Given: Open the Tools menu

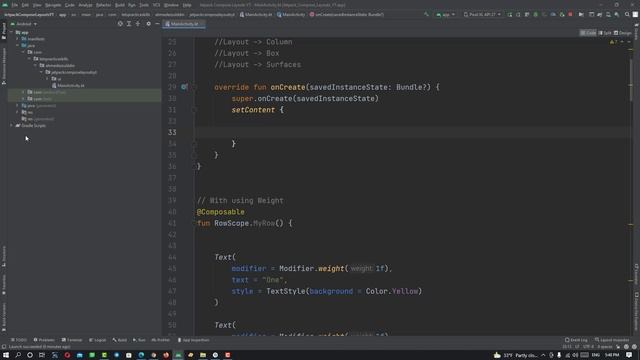Looking at the screenshot, I should point(144,5).
